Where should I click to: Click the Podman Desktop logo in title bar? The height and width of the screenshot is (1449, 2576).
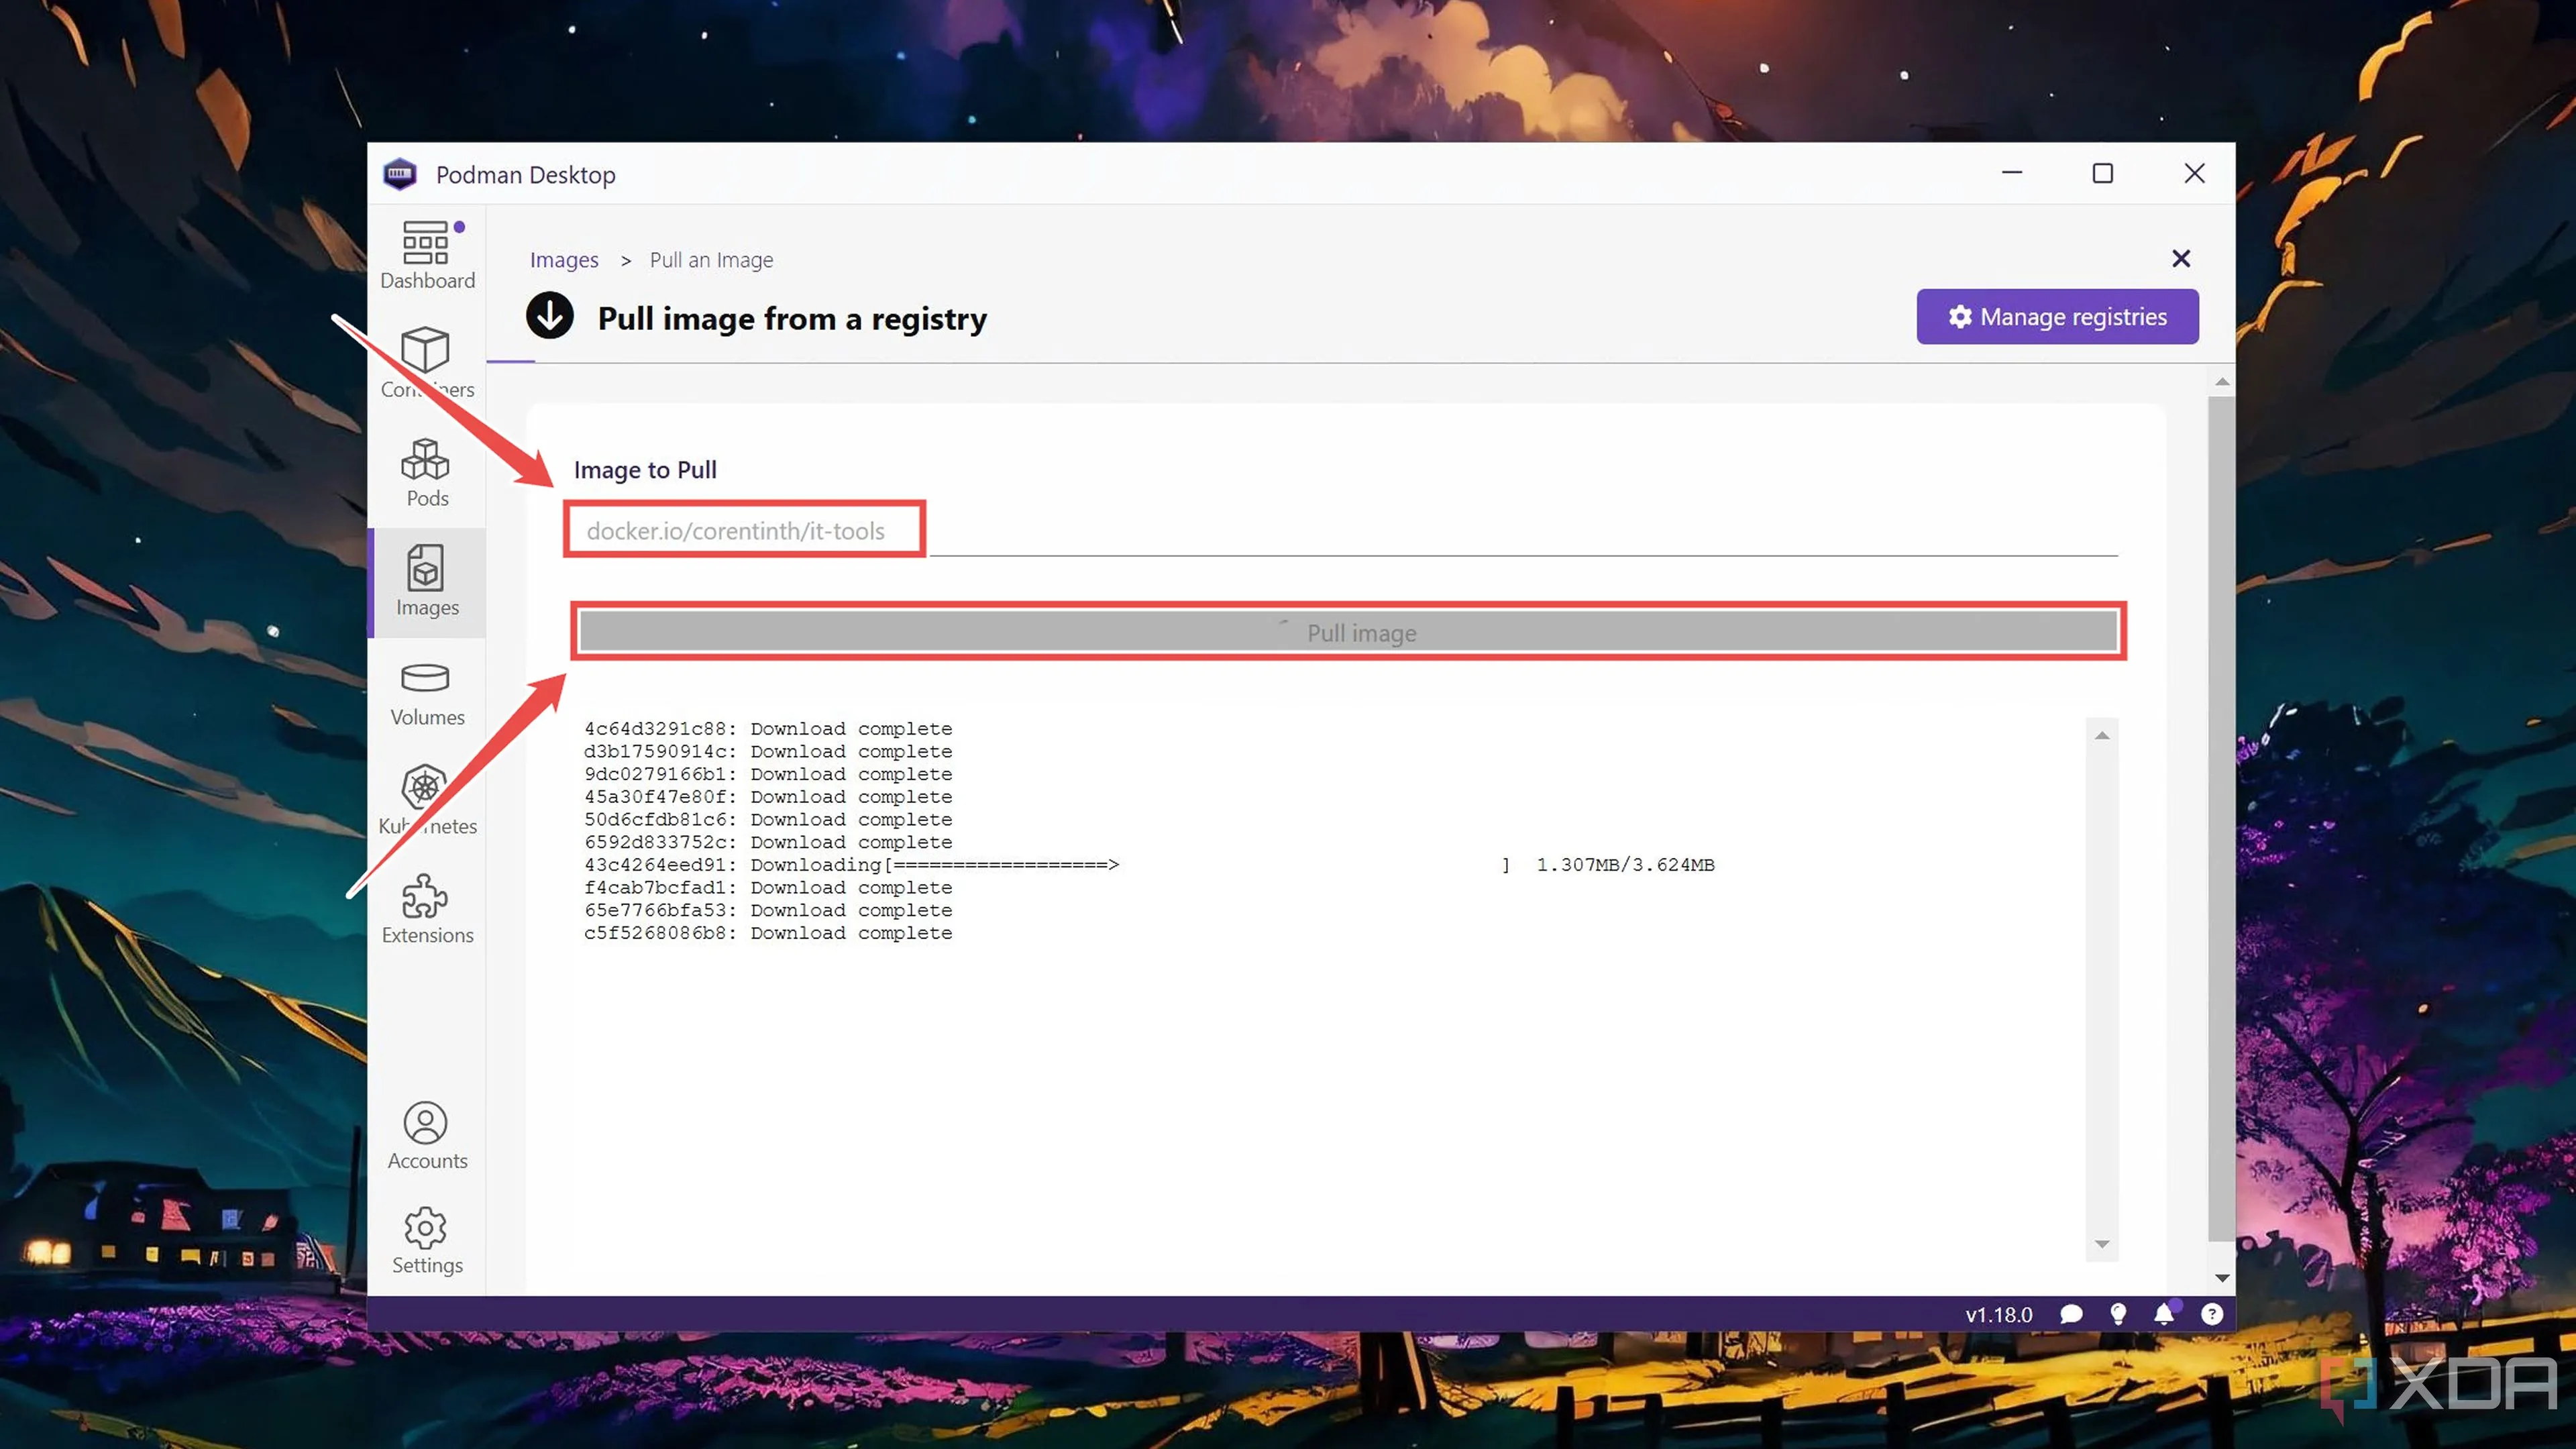400,174
